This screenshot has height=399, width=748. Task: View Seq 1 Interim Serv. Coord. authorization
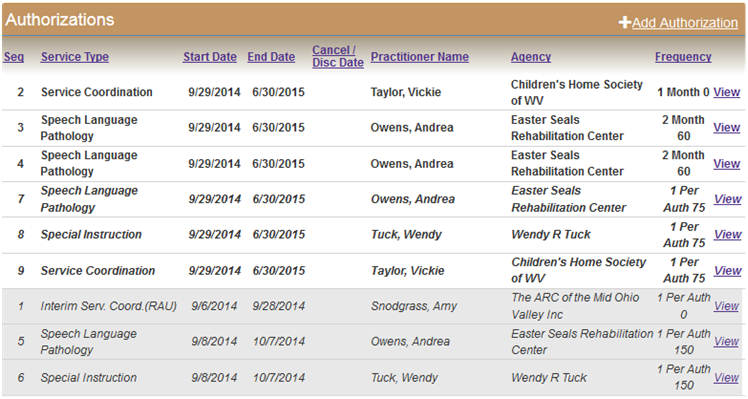tap(727, 306)
